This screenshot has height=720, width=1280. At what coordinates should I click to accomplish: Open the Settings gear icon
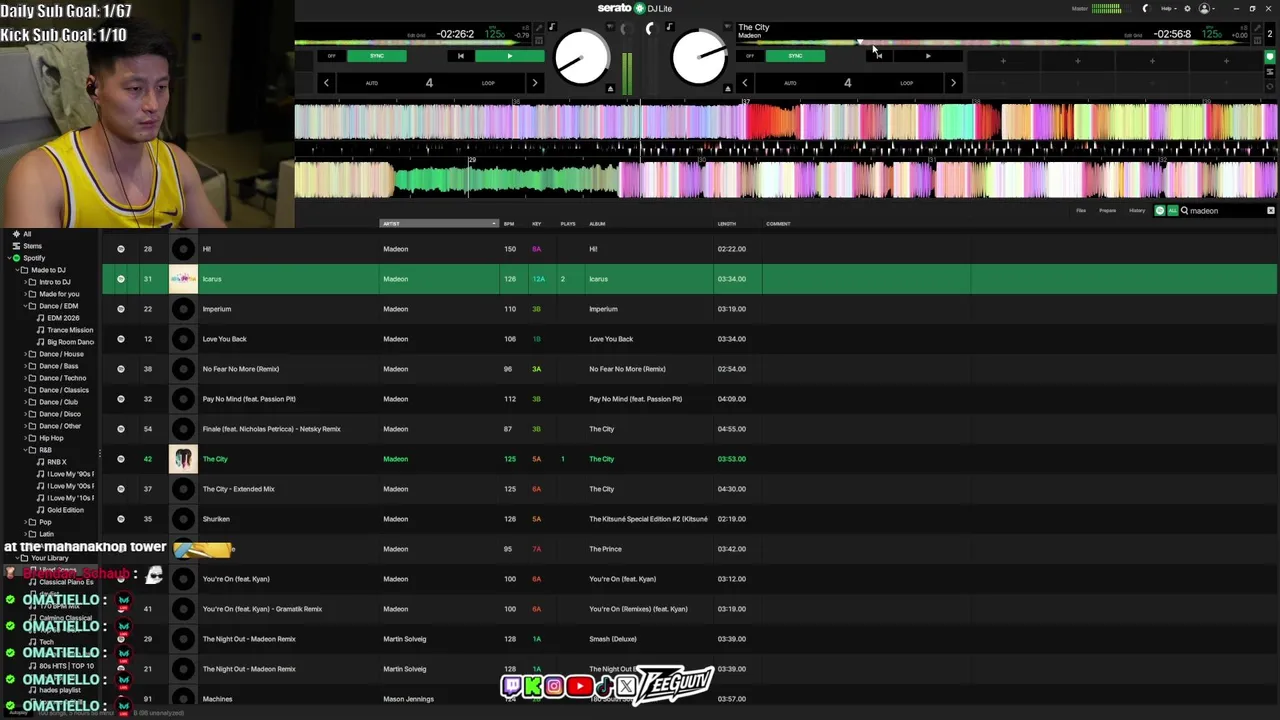[1187, 8]
